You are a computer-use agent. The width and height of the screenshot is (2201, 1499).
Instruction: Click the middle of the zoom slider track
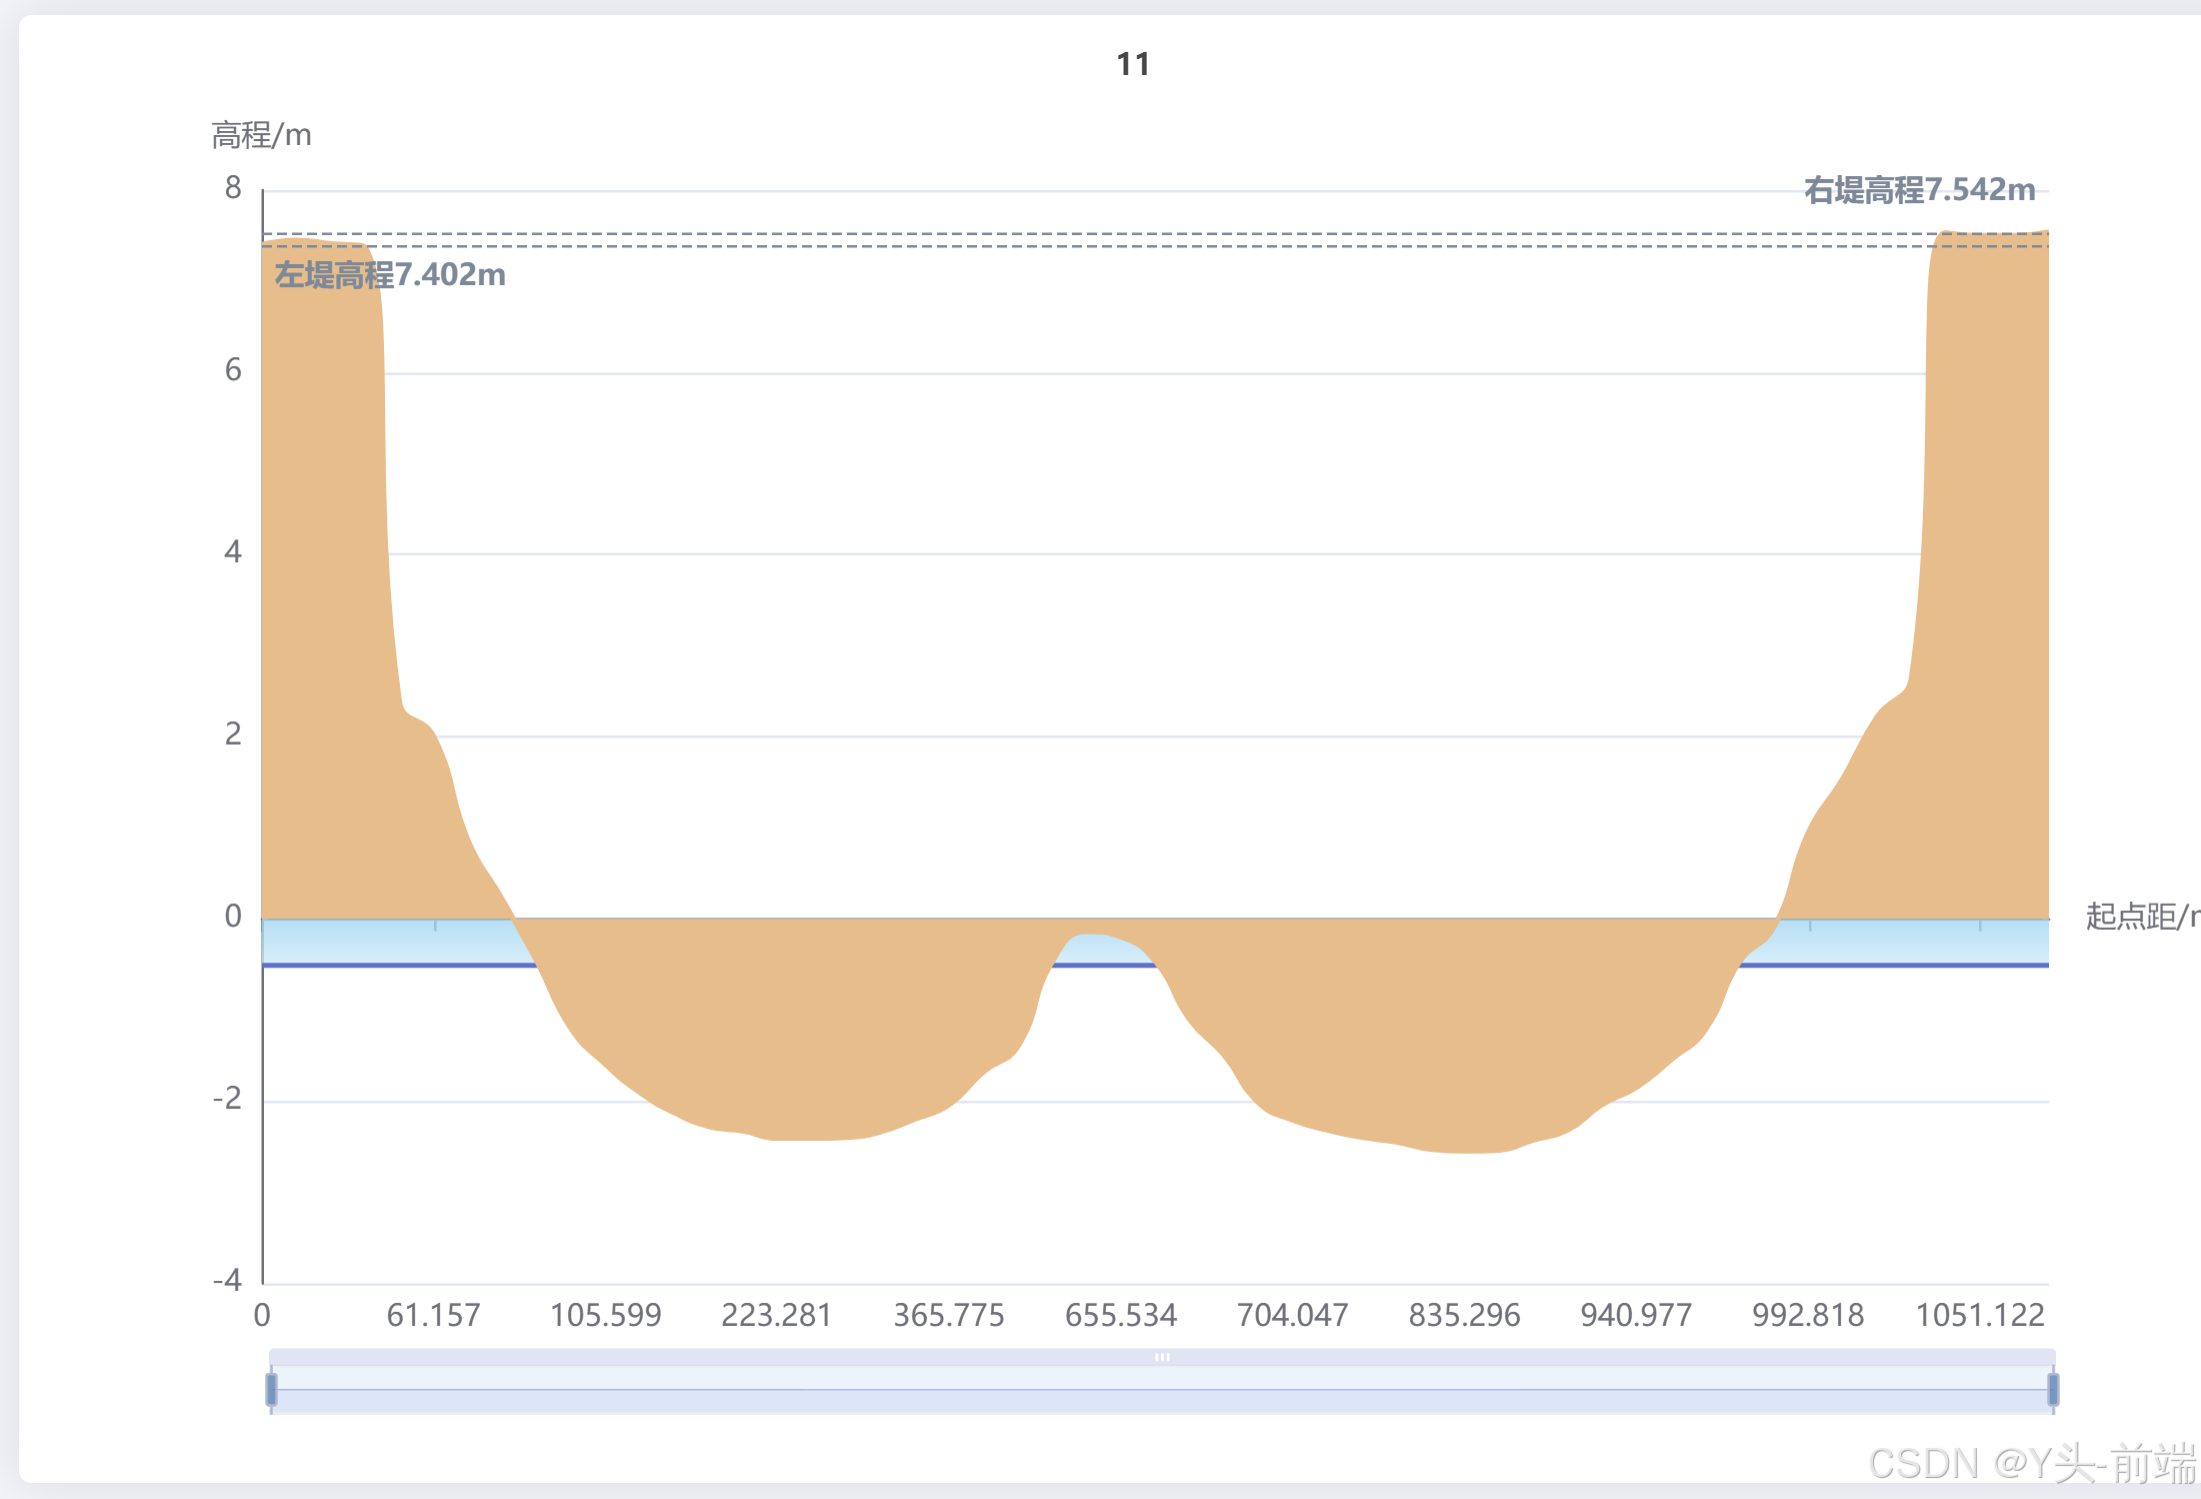coord(1162,1390)
